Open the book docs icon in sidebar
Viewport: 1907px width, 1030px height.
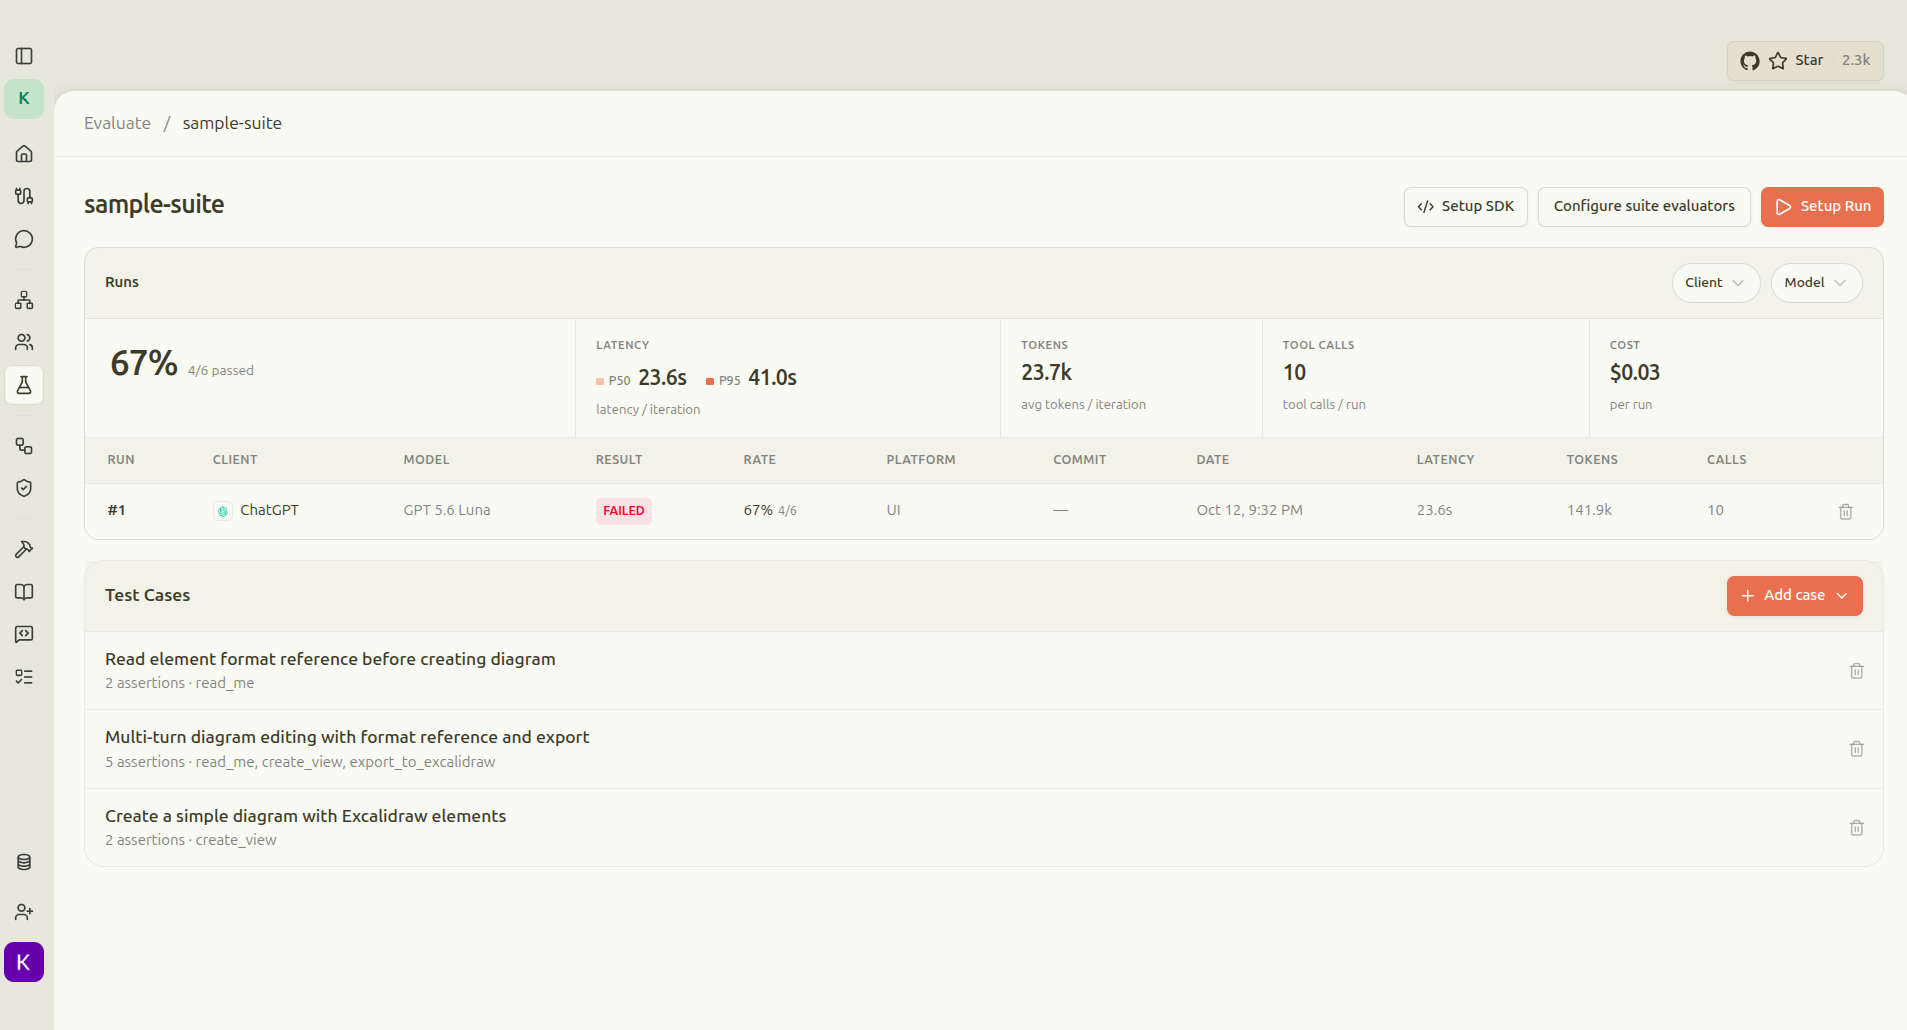[x=24, y=592]
